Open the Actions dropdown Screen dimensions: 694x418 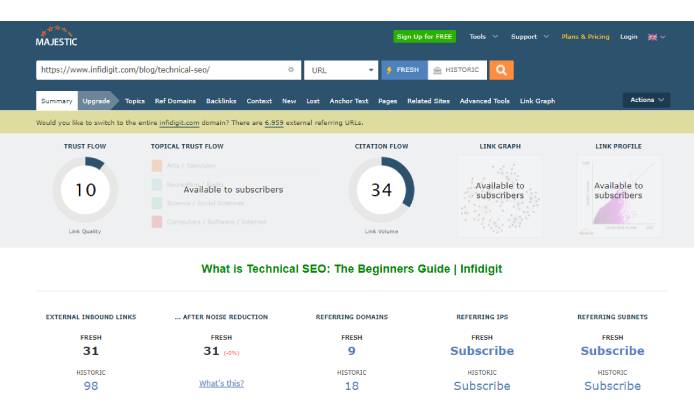click(x=646, y=100)
